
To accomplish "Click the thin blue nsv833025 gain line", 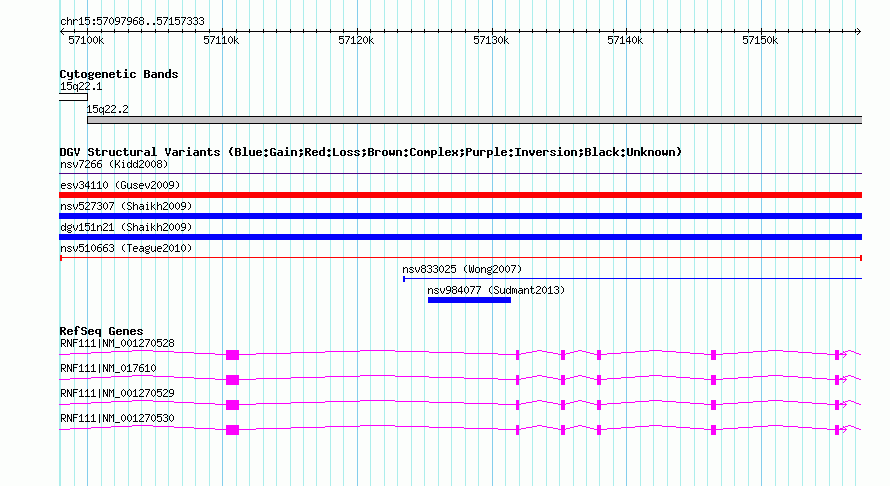I will pyautogui.click(x=632, y=279).
